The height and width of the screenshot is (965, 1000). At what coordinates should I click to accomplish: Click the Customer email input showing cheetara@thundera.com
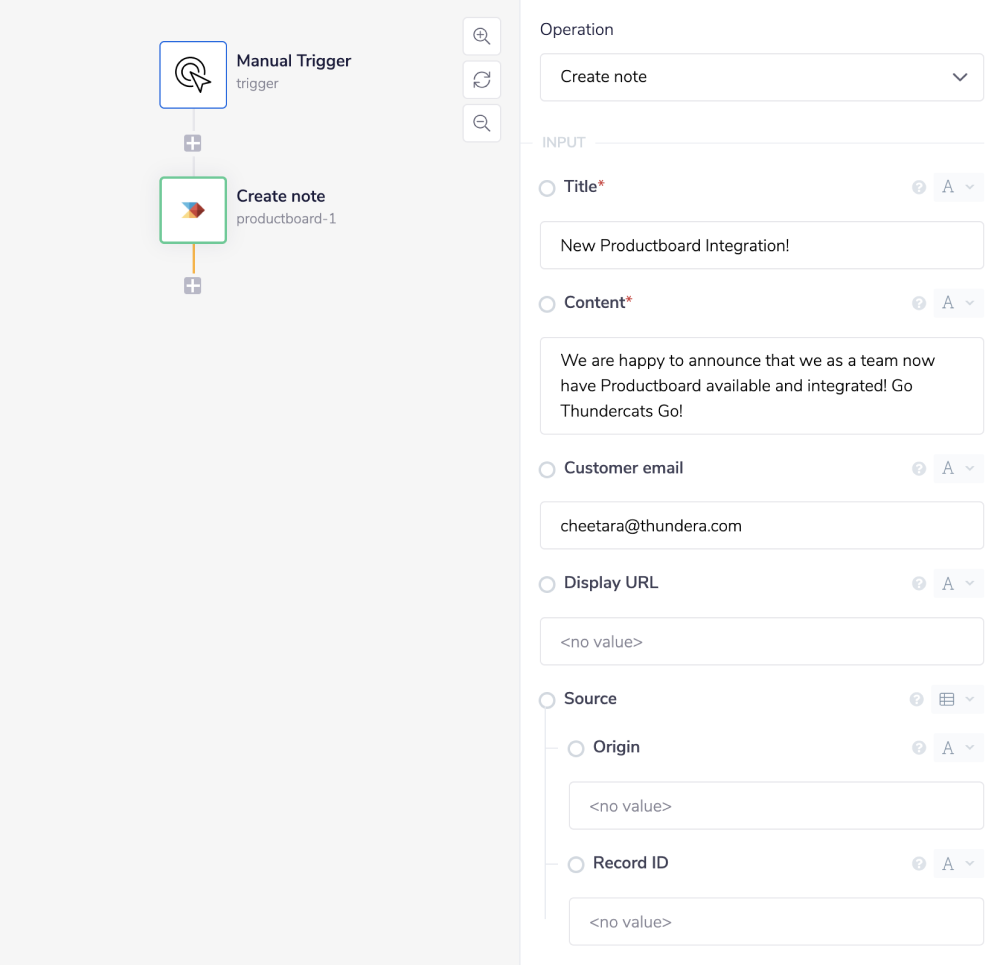point(761,525)
